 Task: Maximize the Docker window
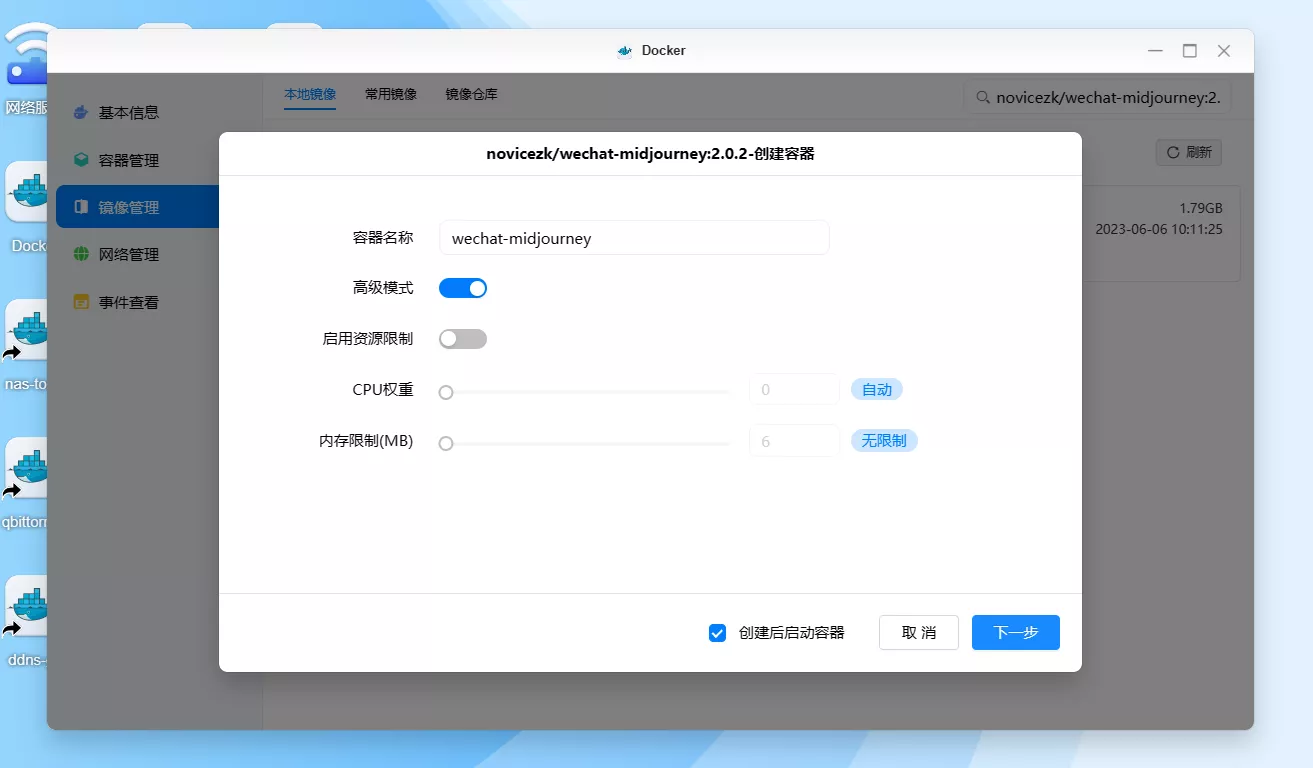1190,51
